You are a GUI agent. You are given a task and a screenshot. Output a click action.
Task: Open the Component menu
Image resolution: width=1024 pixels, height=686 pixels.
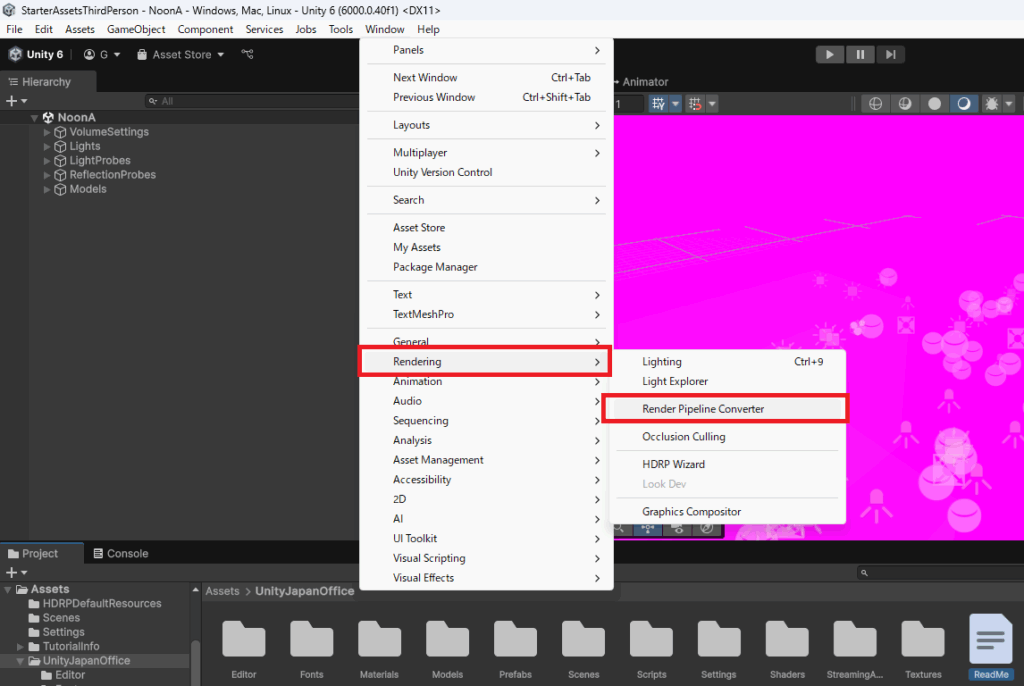[x=205, y=29]
